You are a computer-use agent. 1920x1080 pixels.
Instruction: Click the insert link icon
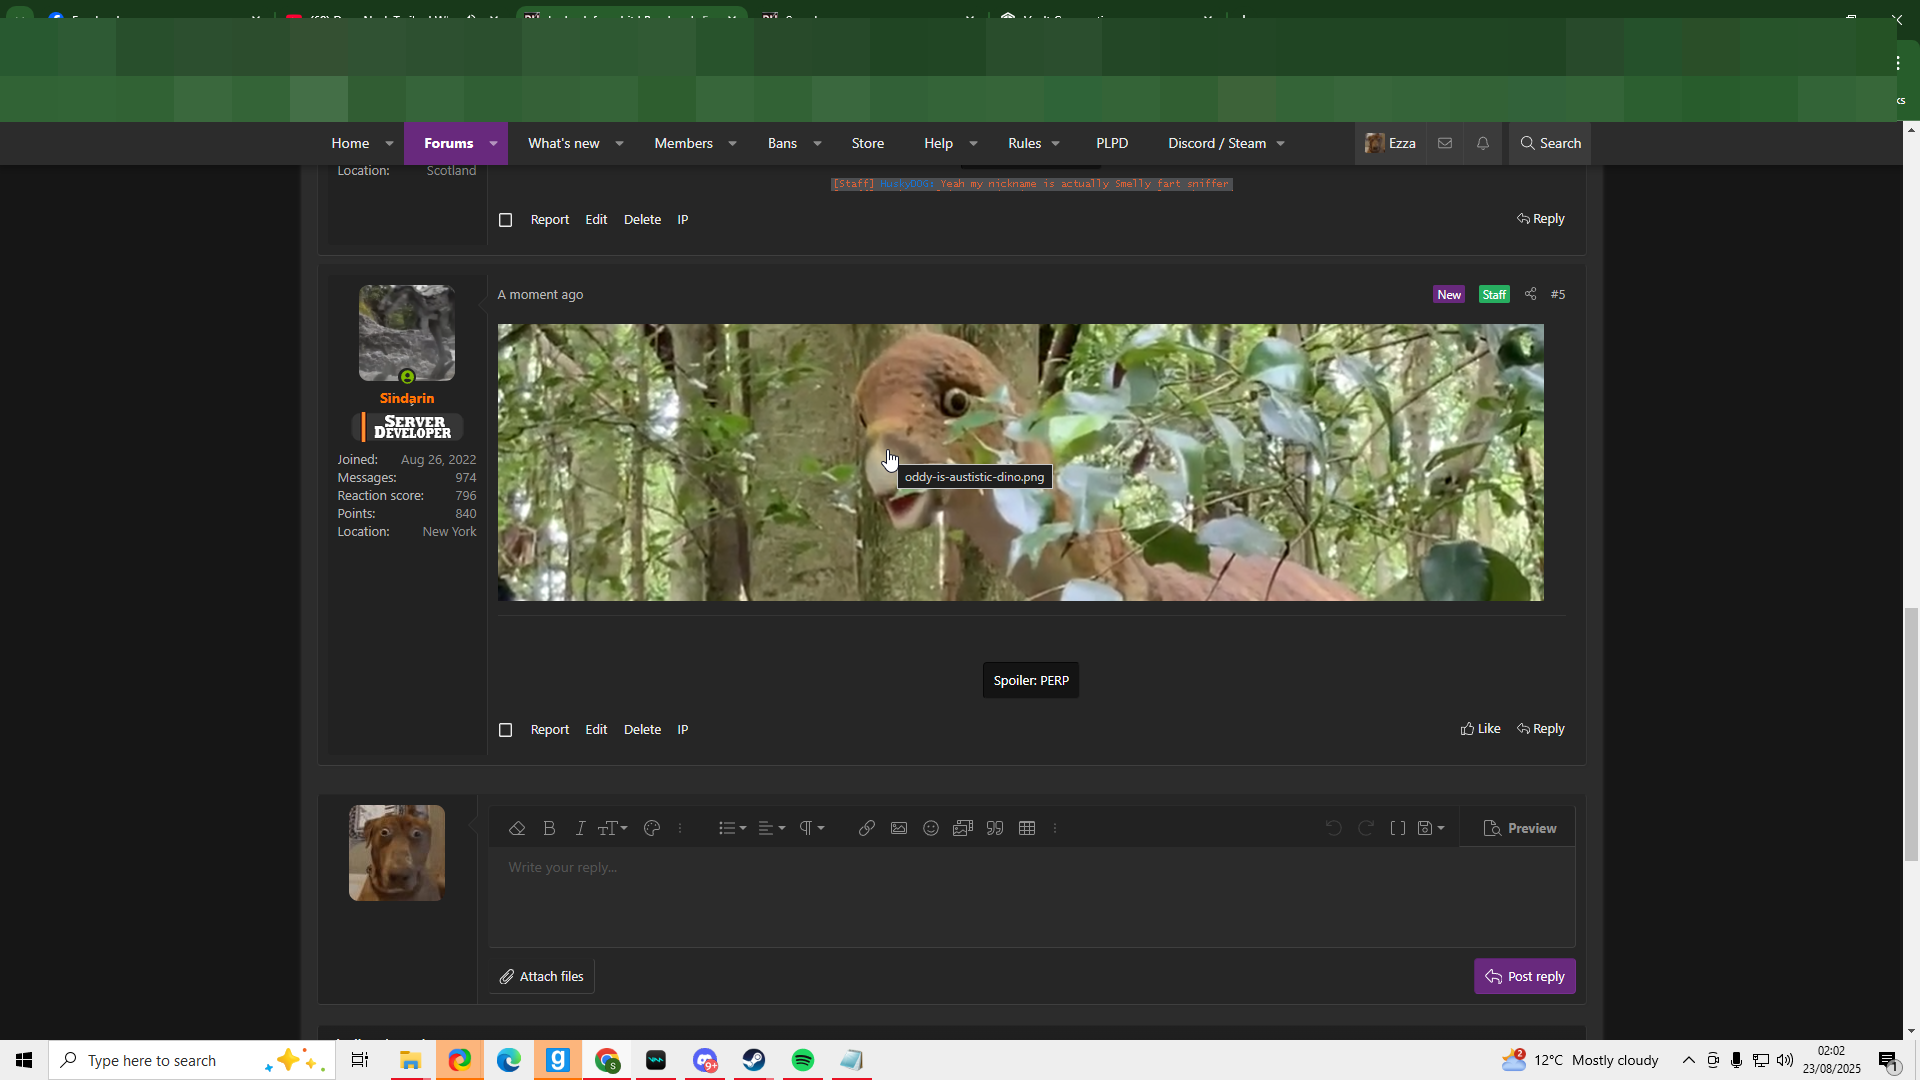(867, 828)
